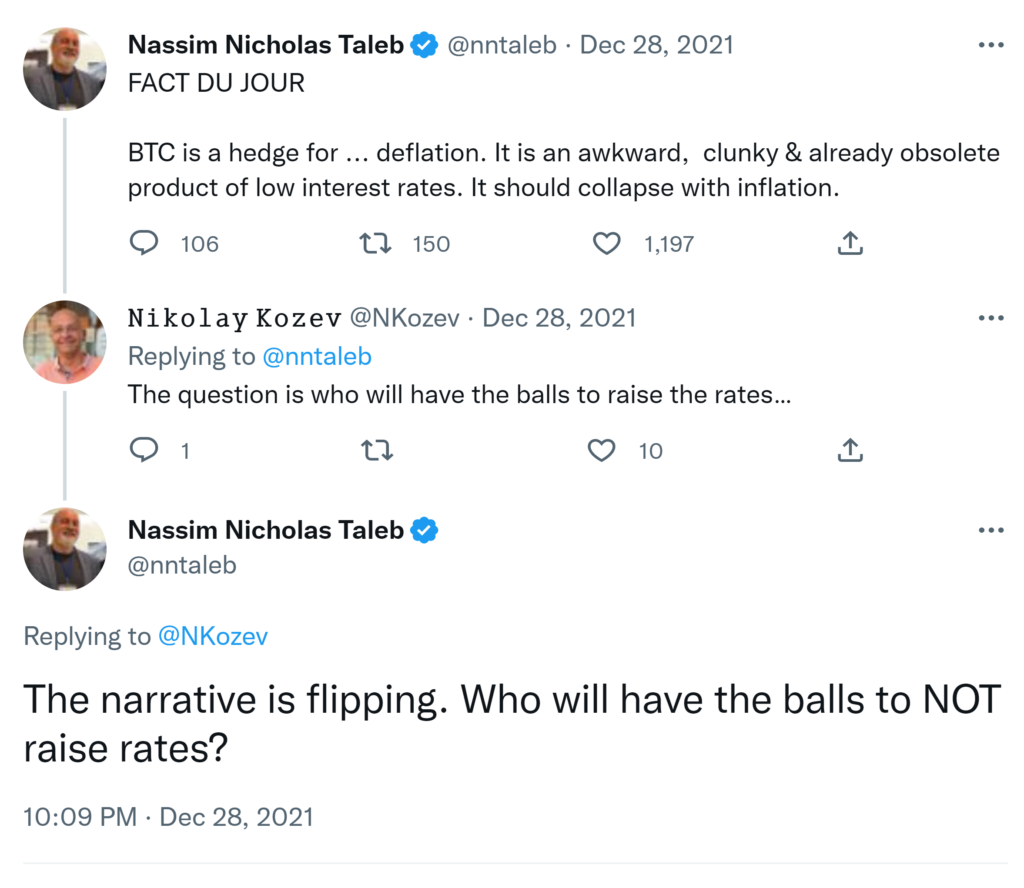Click Nassim Nicholas Taleb name in top tweet
This screenshot has width=1024, height=888.
coord(266,45)
